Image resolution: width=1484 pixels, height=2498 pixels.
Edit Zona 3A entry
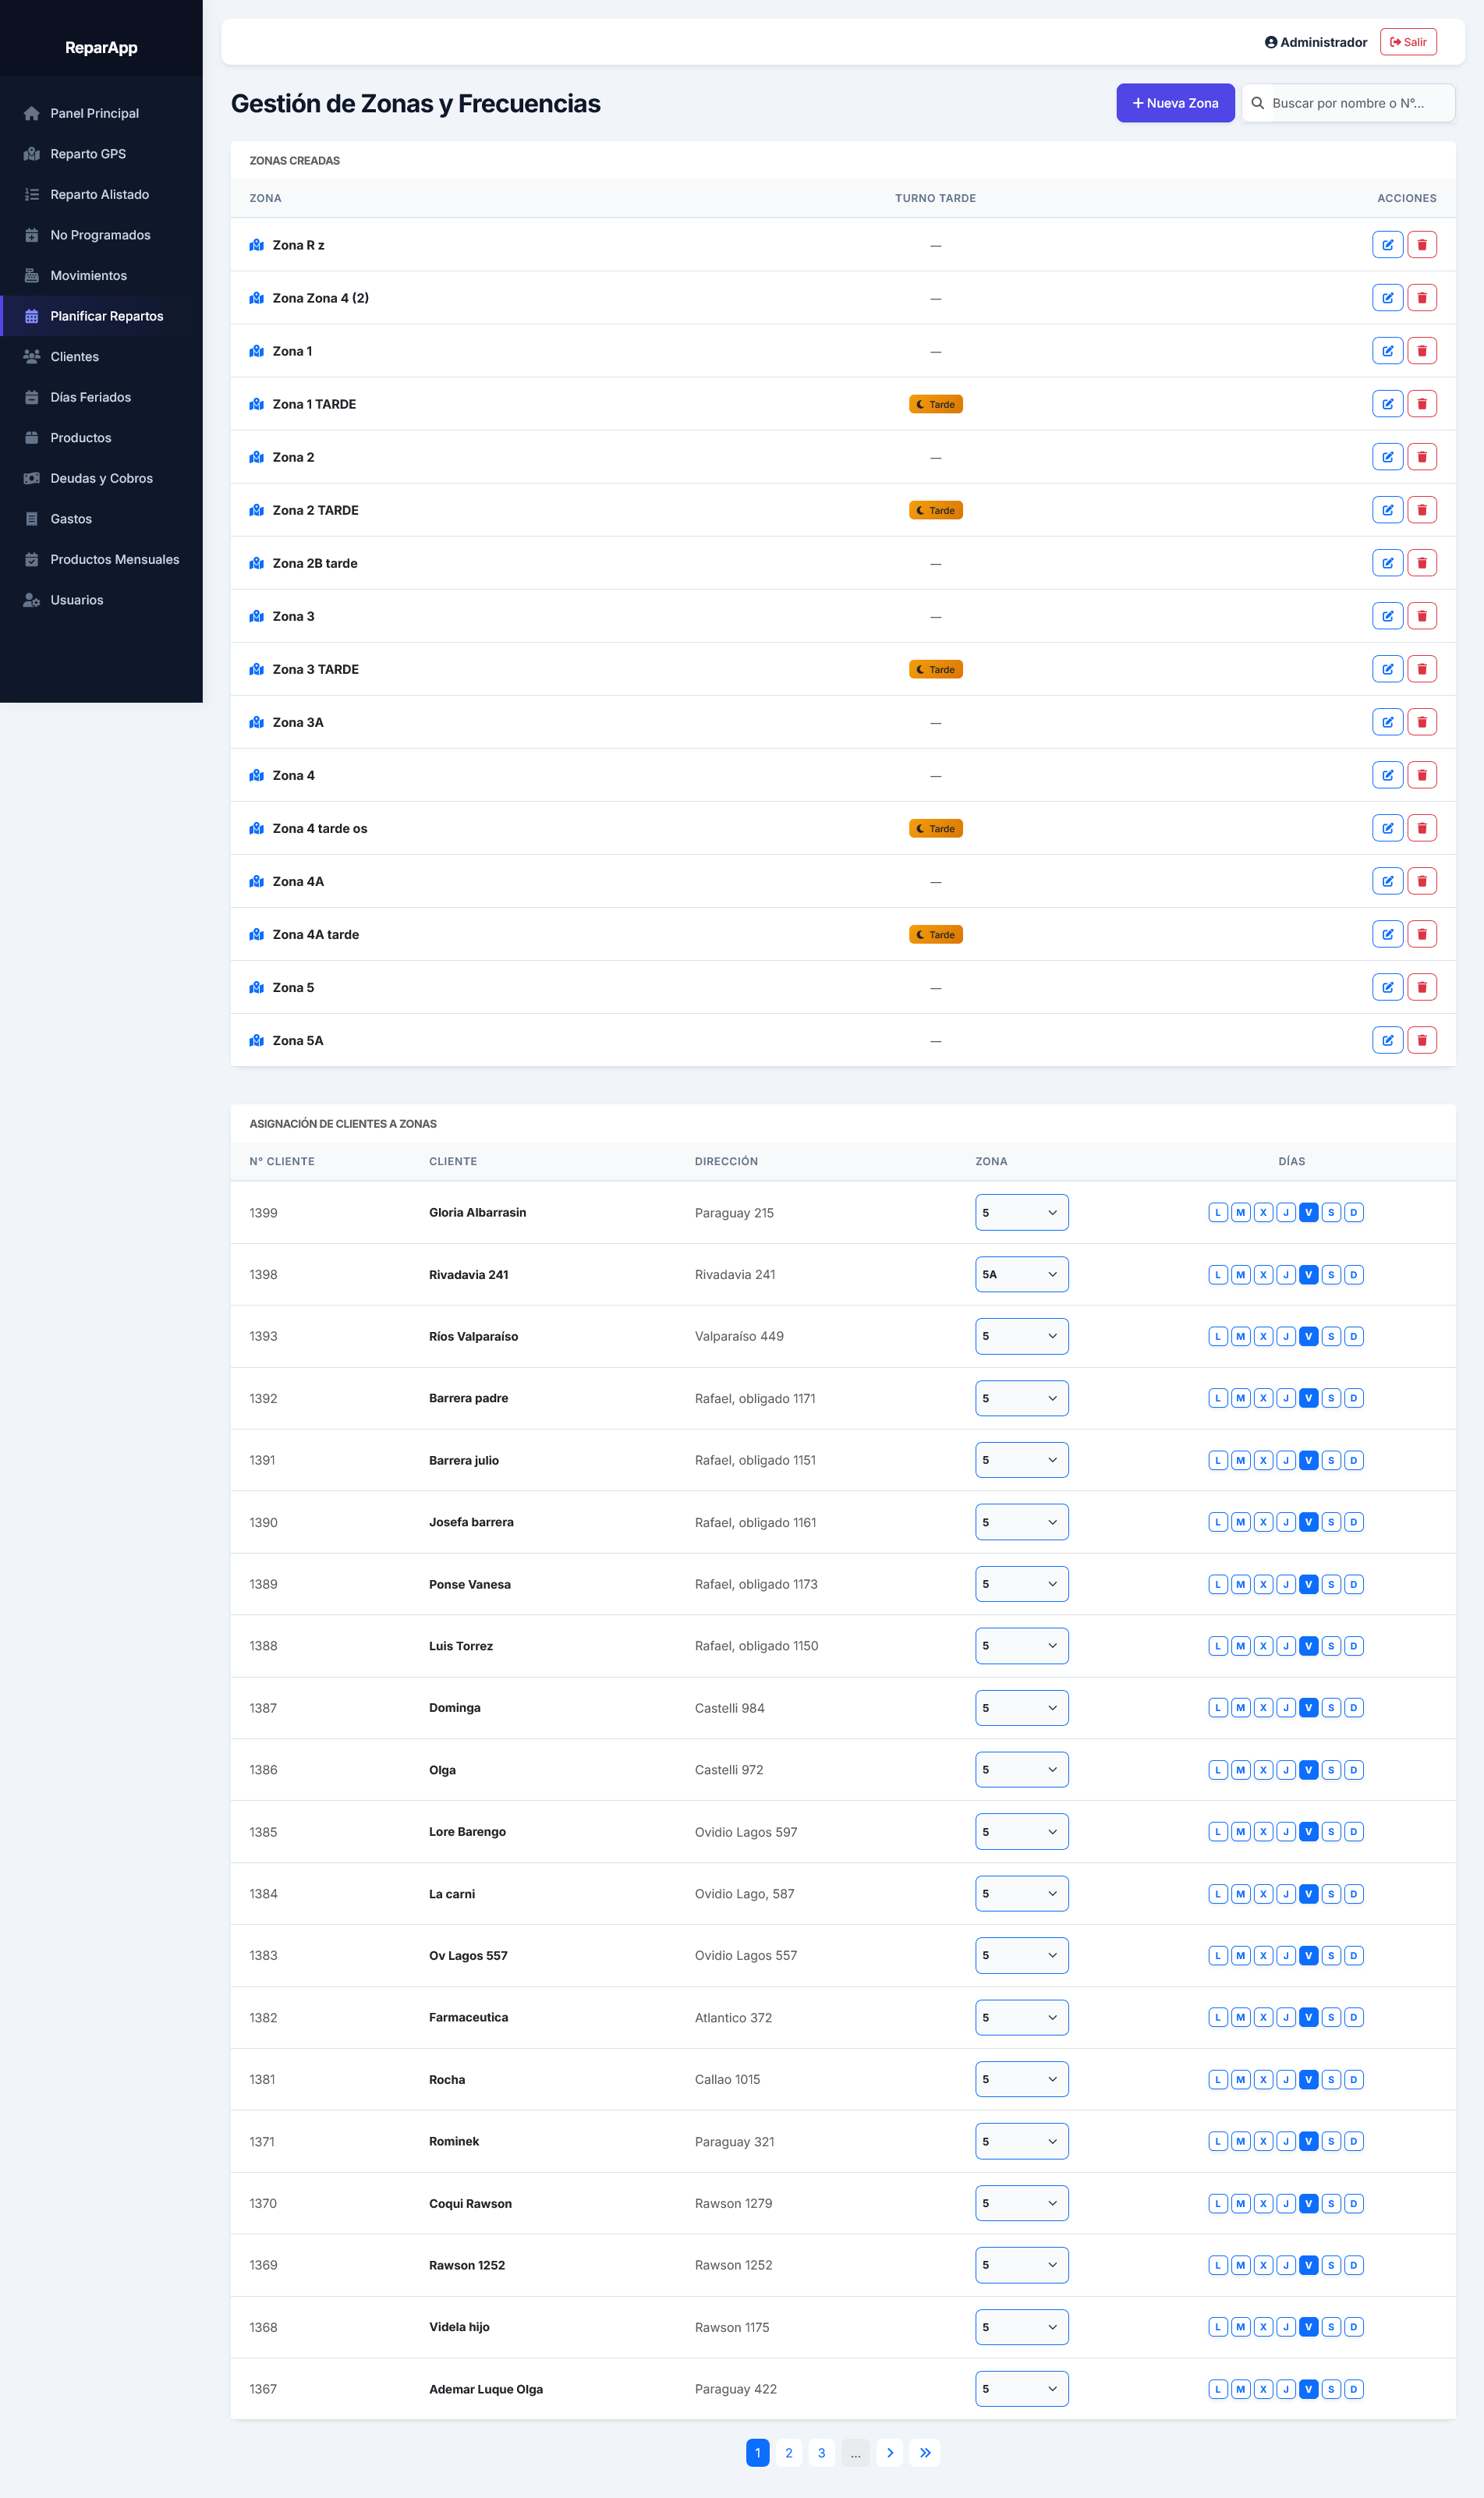(1387, 722)
